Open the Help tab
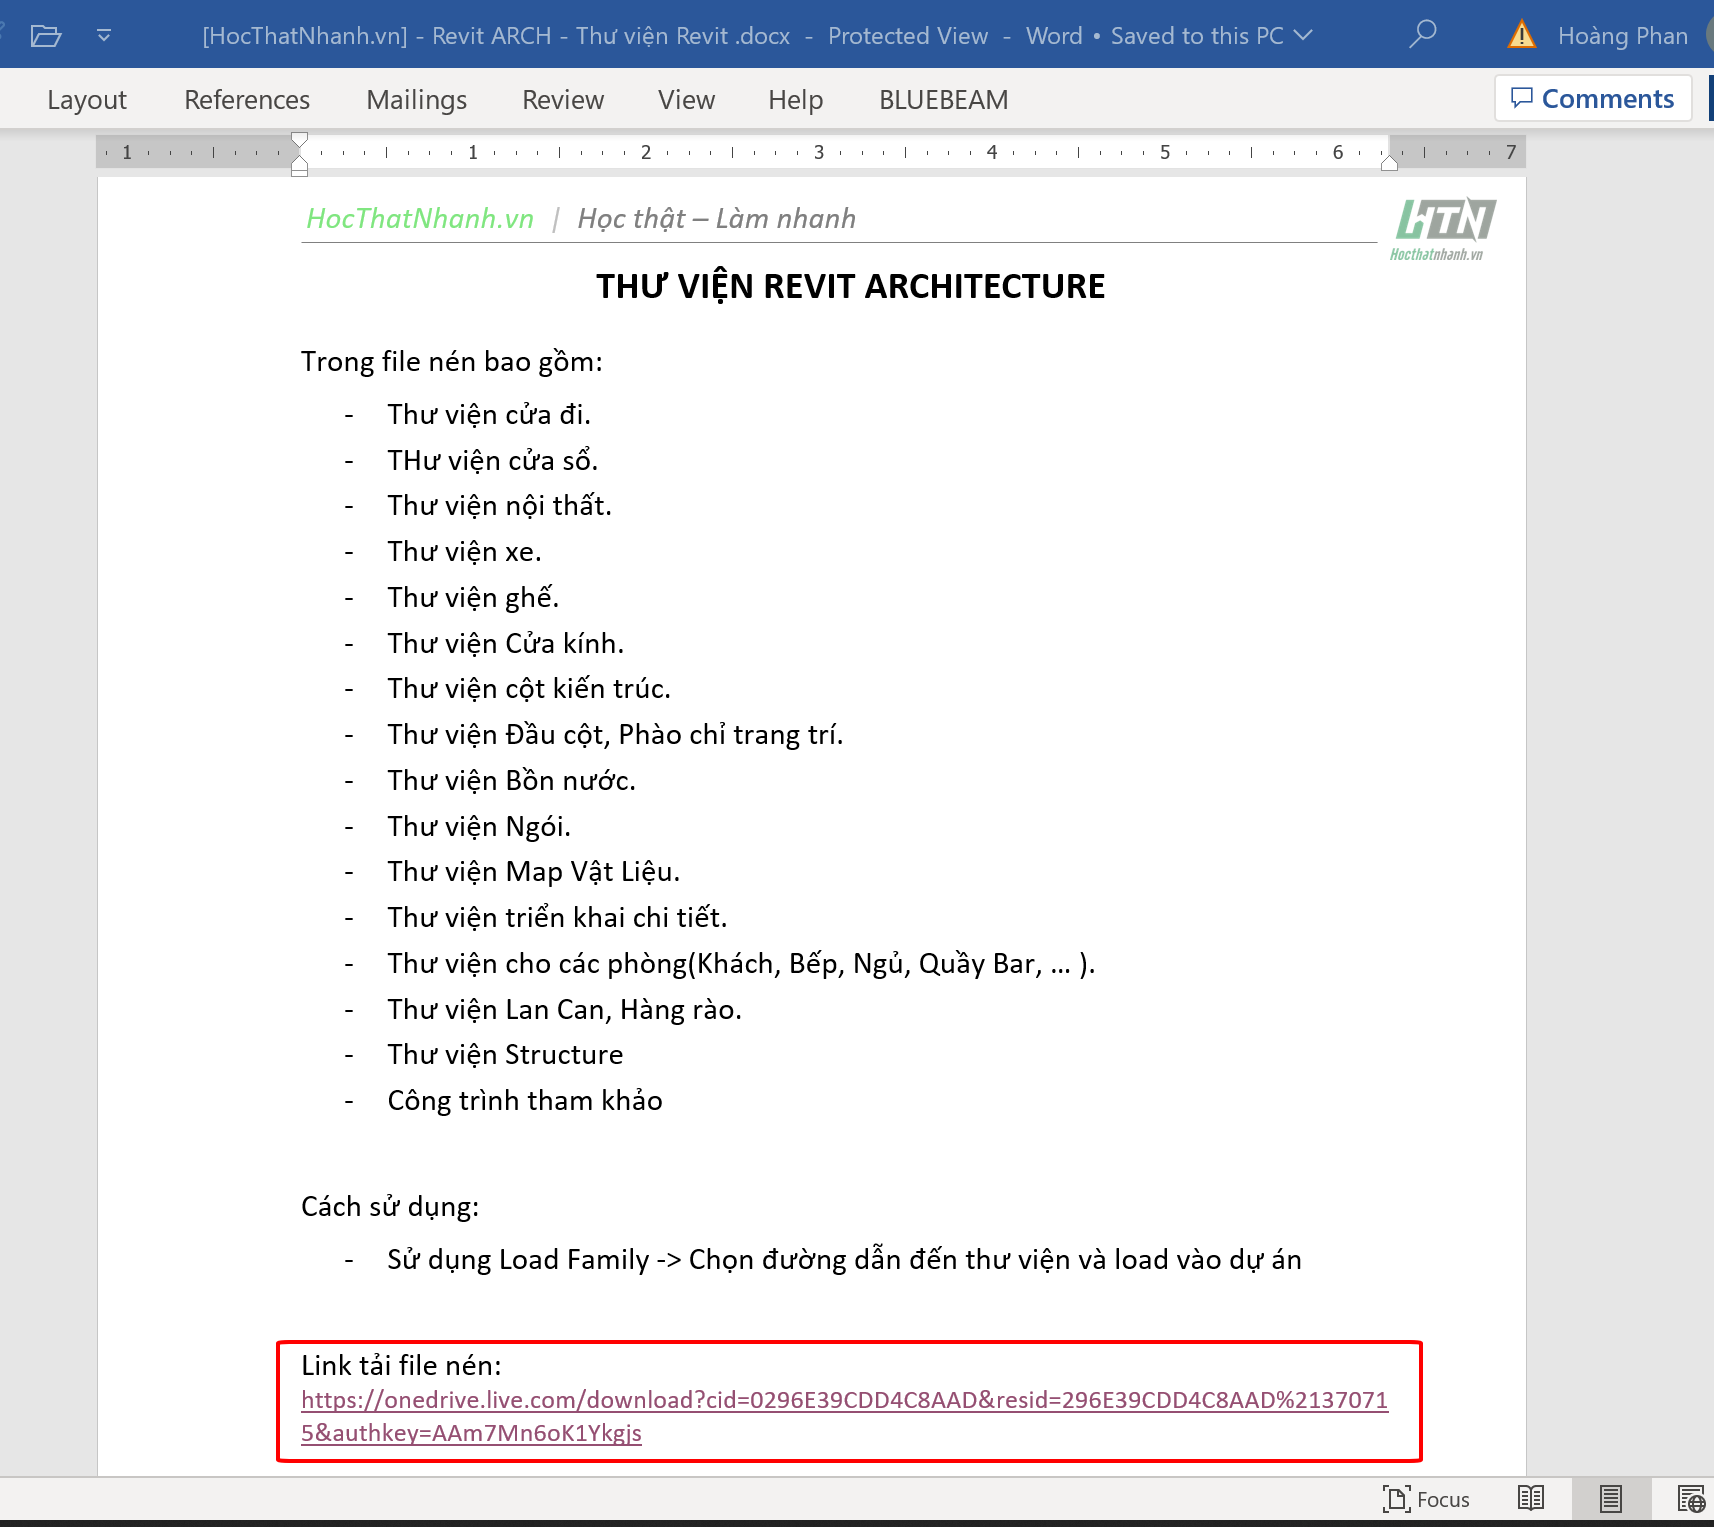The image size is (1714, 1527). [x=795, y=100]
